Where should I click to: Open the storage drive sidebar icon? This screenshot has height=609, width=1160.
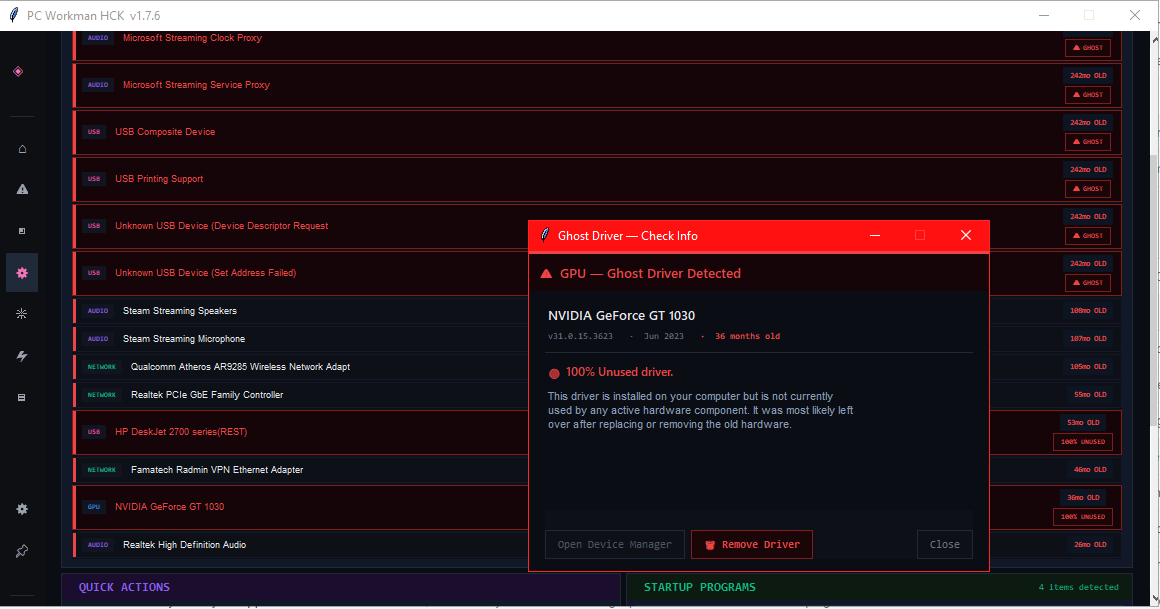click(x=21, y=397)
